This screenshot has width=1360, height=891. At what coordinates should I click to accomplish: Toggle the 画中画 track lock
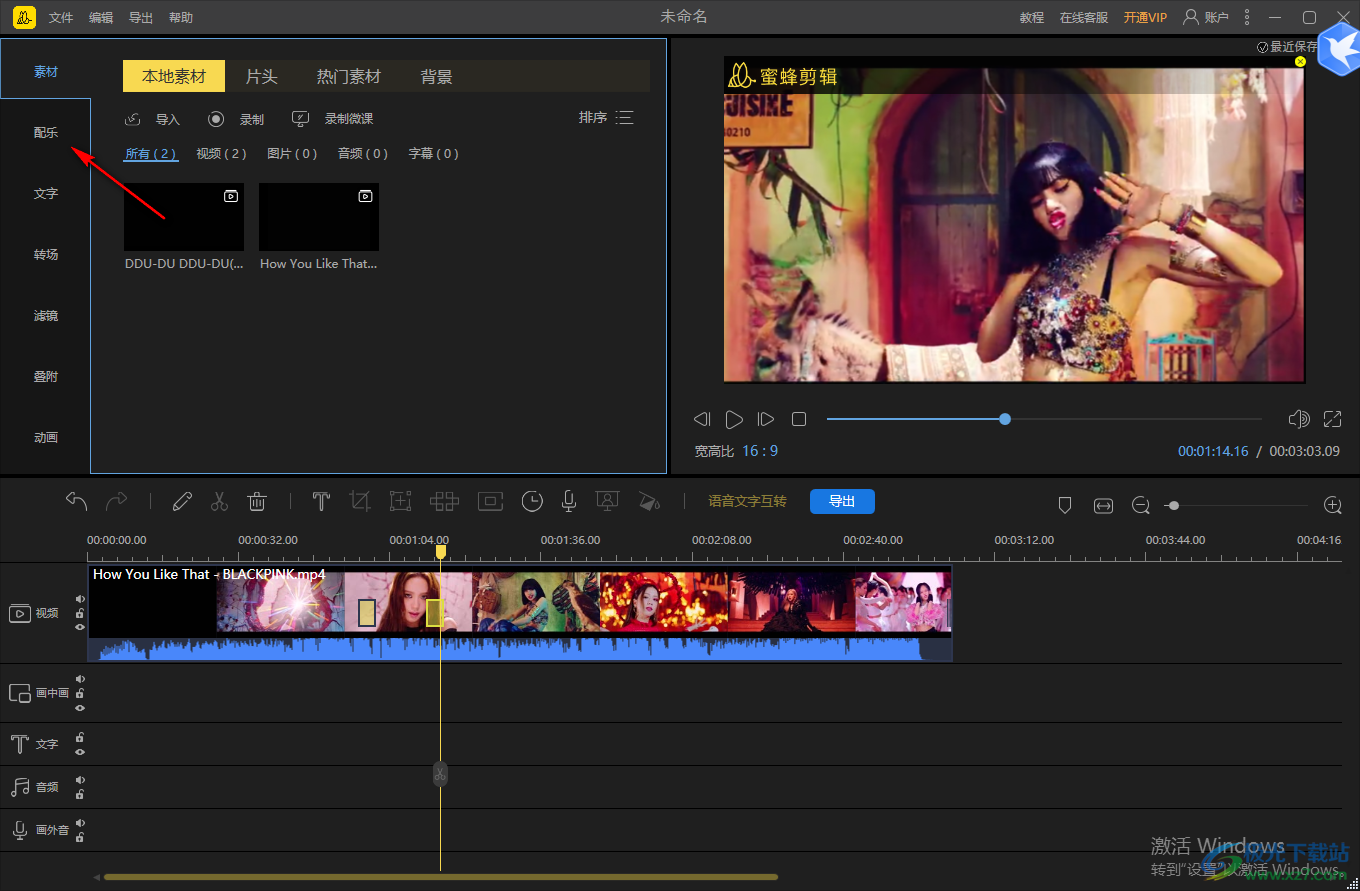(x=80, y=693)
